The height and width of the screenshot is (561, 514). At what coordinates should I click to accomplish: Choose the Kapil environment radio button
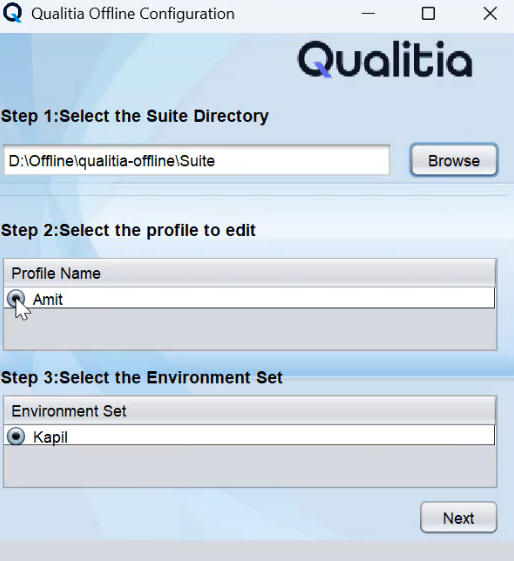tap(16, 436)
